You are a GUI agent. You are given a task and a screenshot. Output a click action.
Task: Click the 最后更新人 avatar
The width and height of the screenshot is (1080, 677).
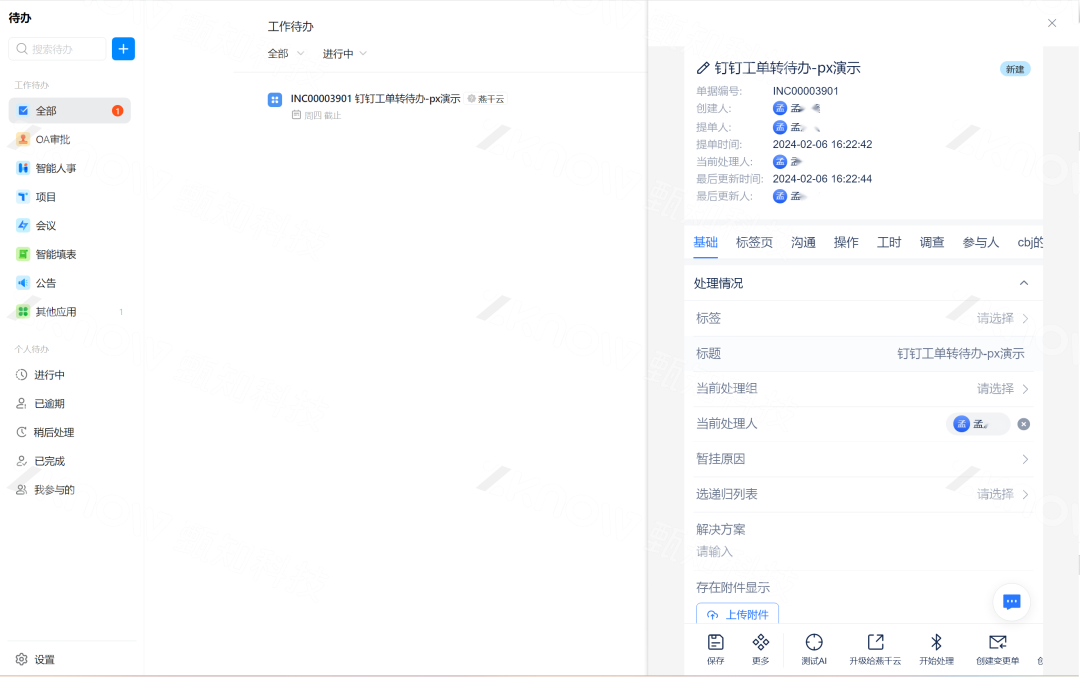[780, 196]
